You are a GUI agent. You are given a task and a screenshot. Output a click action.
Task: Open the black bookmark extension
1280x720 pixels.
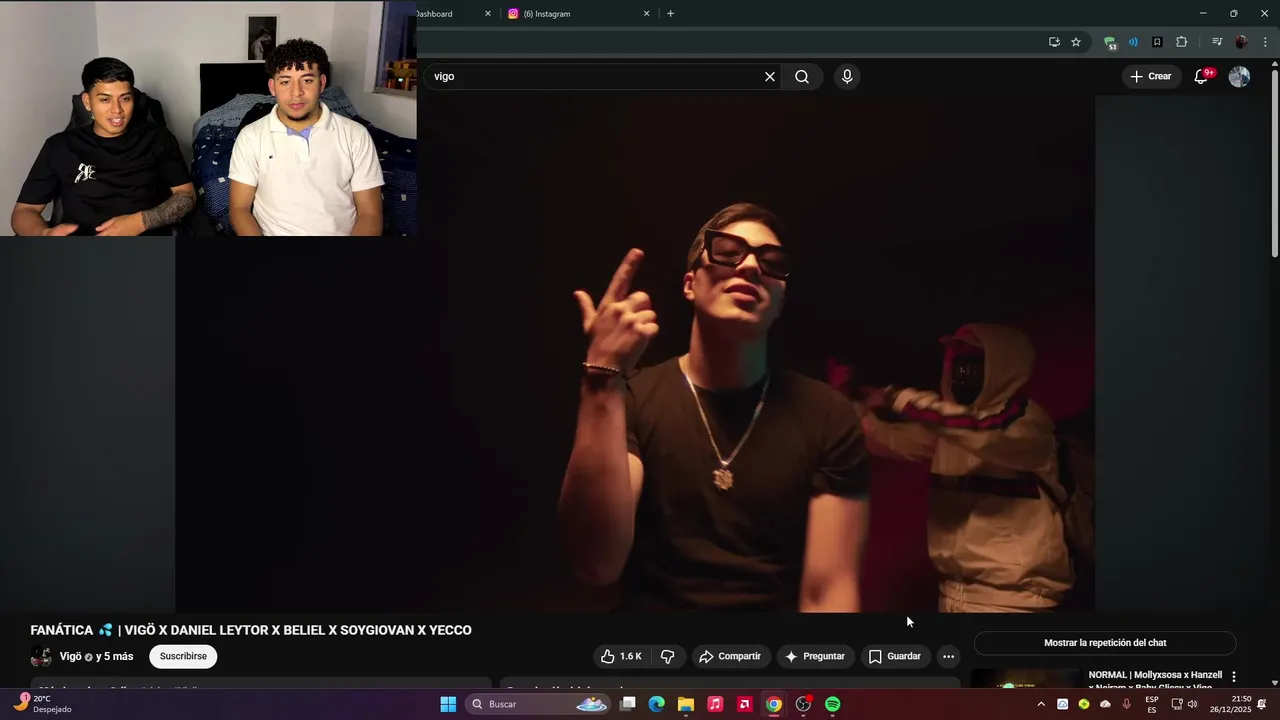pyautogui.click(x=1157, y=42)
